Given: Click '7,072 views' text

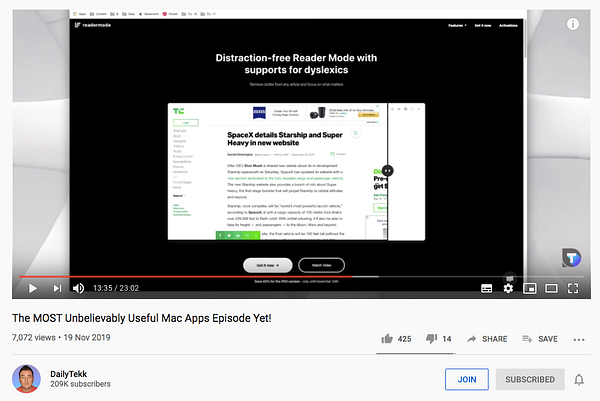Looking at the screenshot, I should [34, 337].
